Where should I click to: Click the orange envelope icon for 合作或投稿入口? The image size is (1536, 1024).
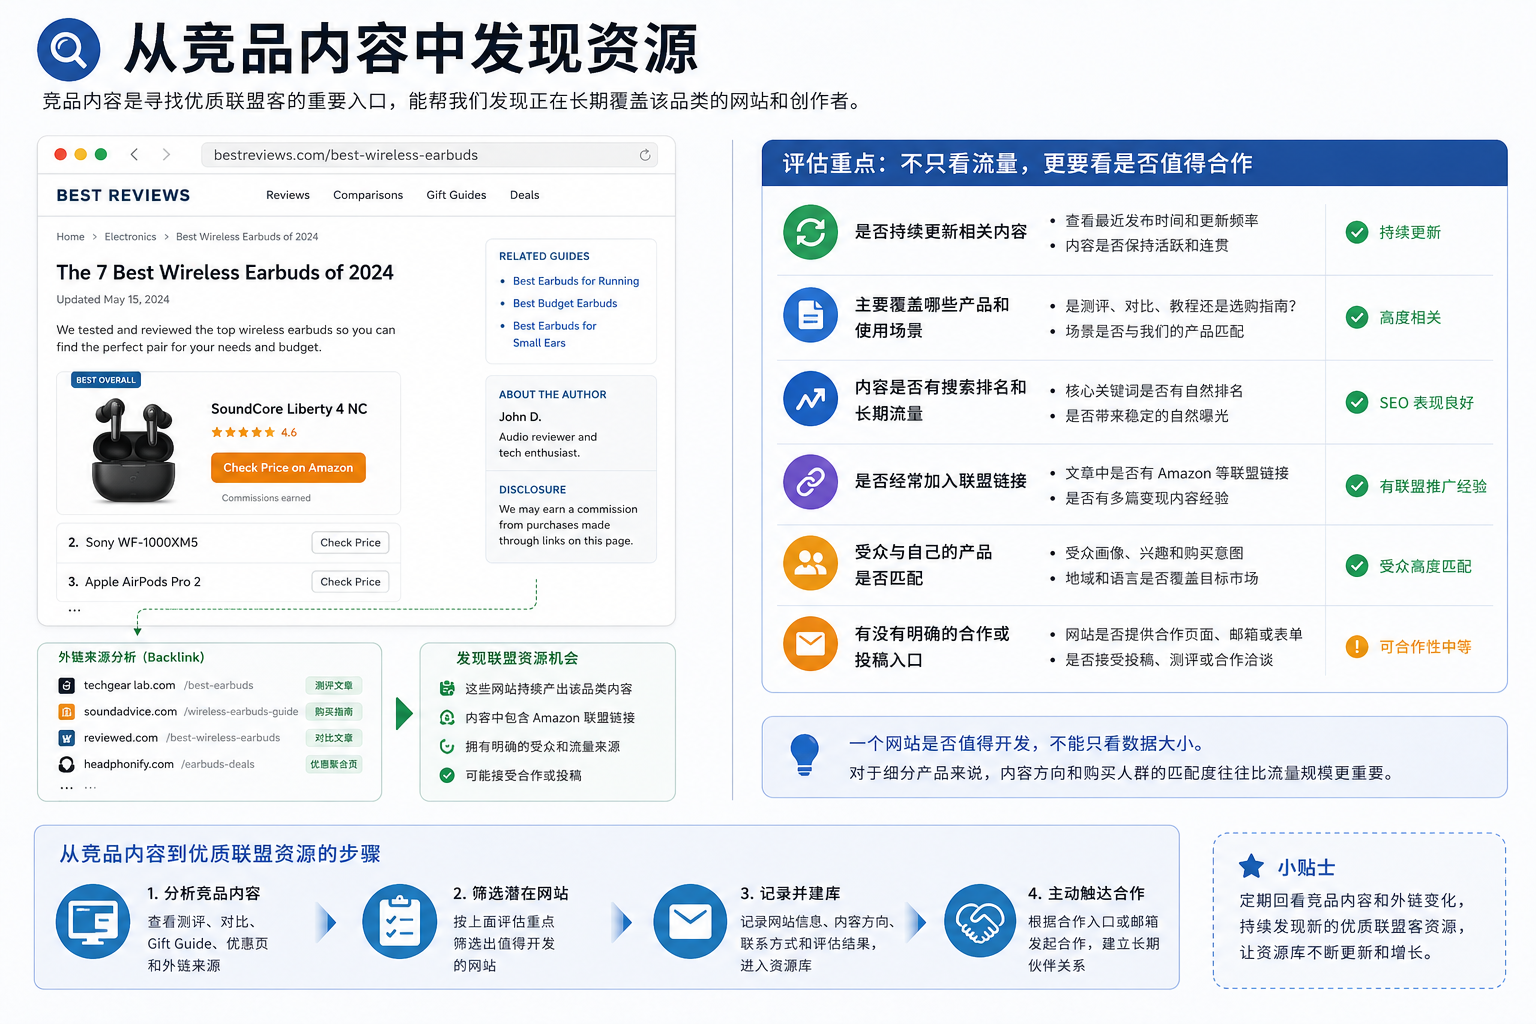tap(810, 644)
